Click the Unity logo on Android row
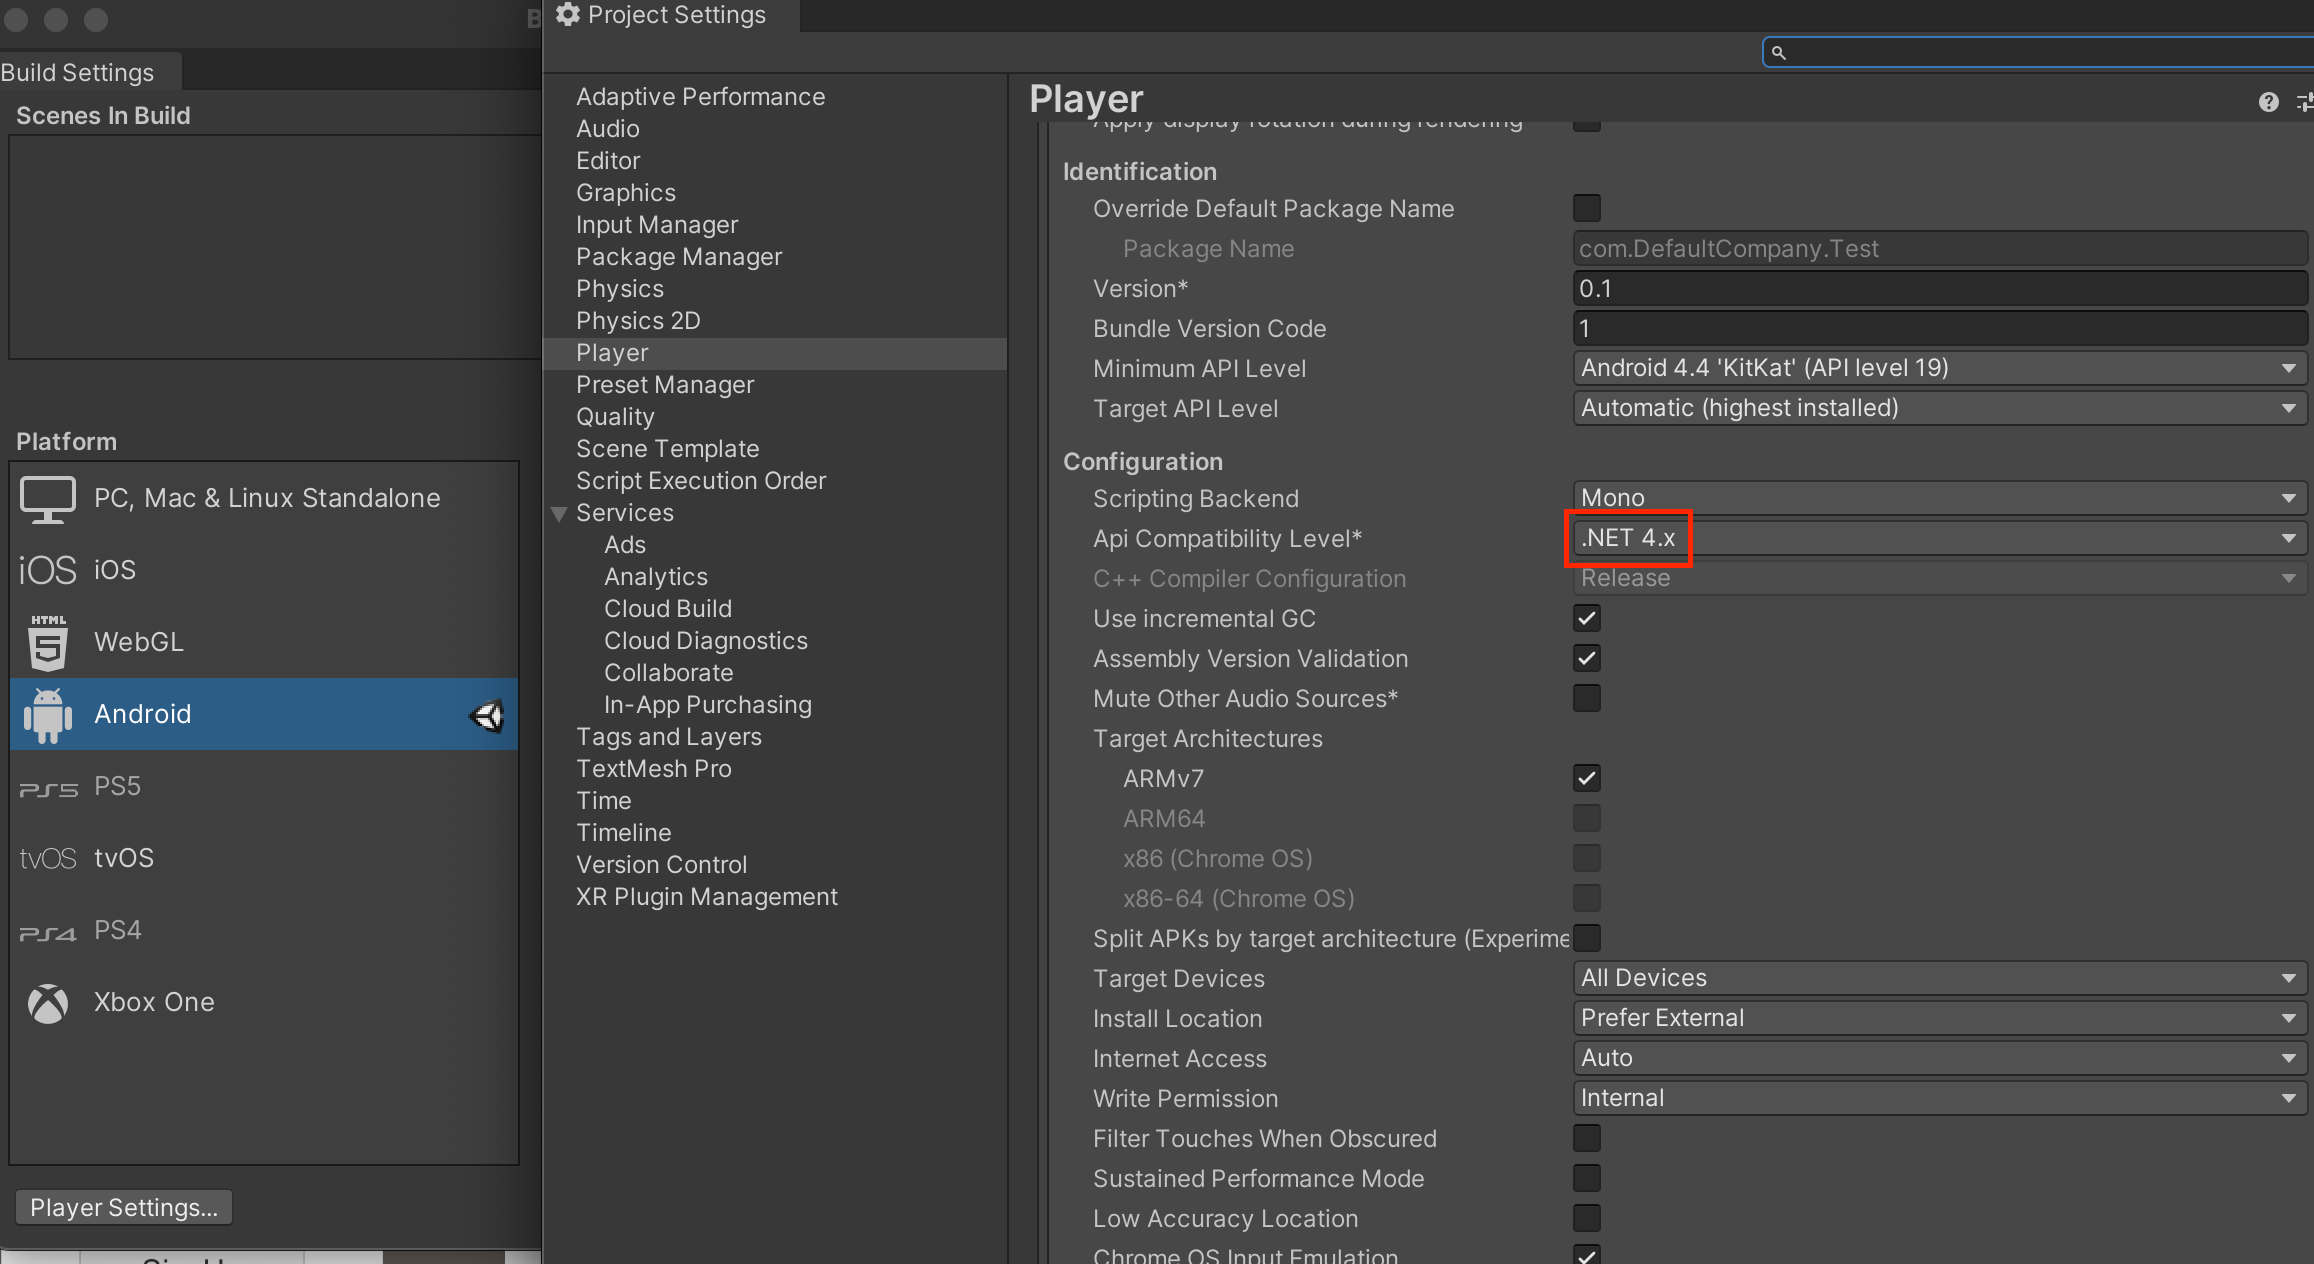The height and width of the screenshot is (1264, 2314). 487,715
